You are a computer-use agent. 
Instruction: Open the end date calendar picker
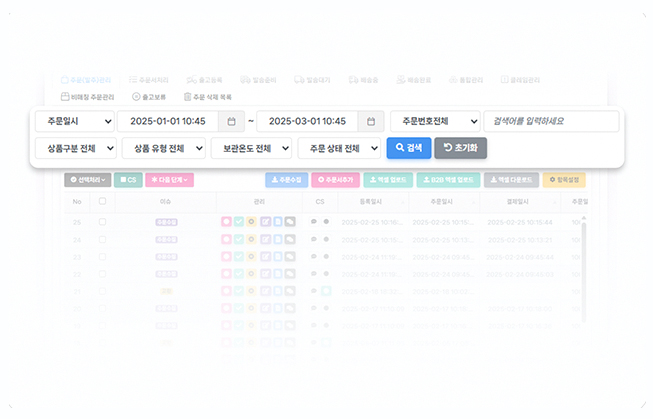(x=371, y=121)
